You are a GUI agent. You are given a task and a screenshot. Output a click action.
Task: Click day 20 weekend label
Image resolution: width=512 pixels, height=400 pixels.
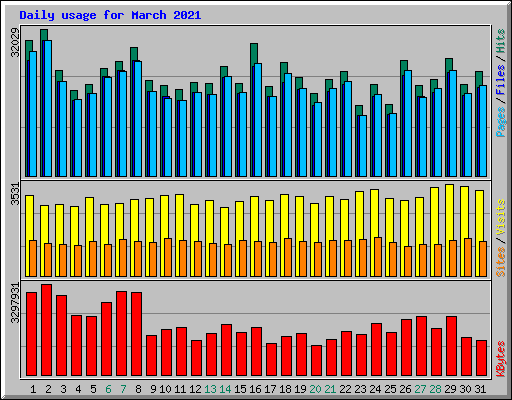315,389
